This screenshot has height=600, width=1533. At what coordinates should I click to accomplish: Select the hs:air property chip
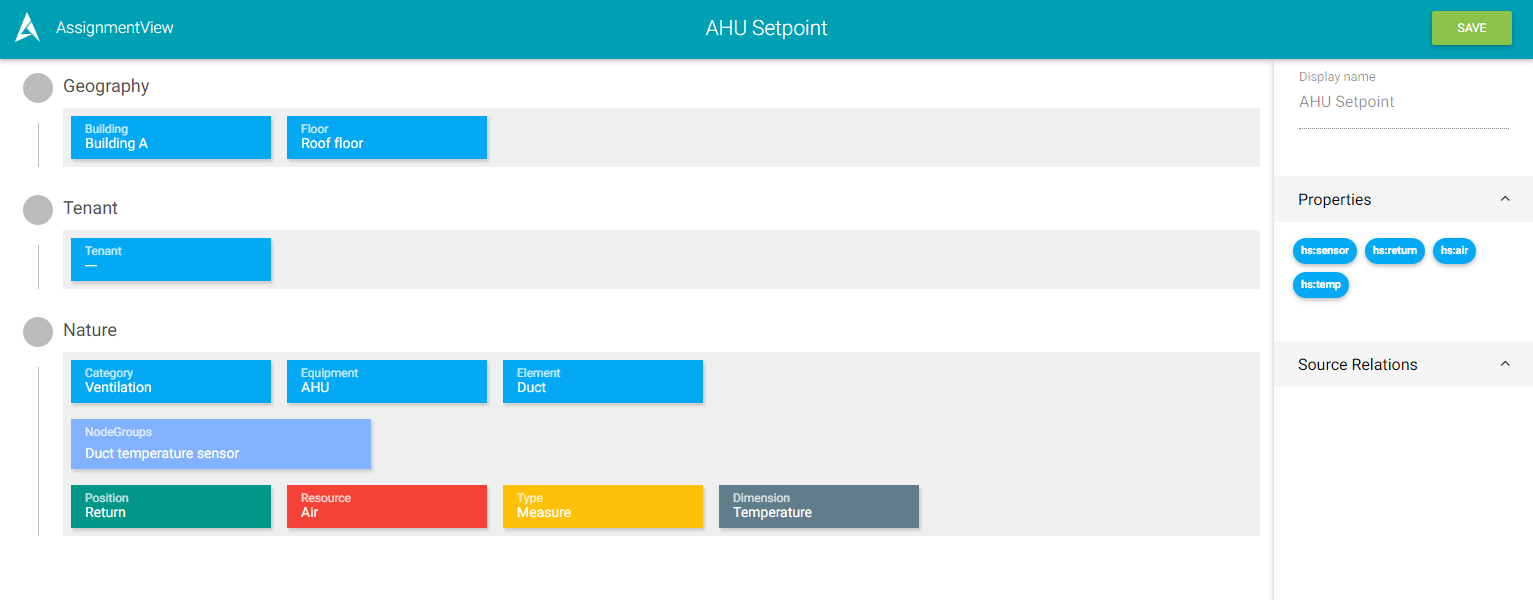pos(1454,251)
